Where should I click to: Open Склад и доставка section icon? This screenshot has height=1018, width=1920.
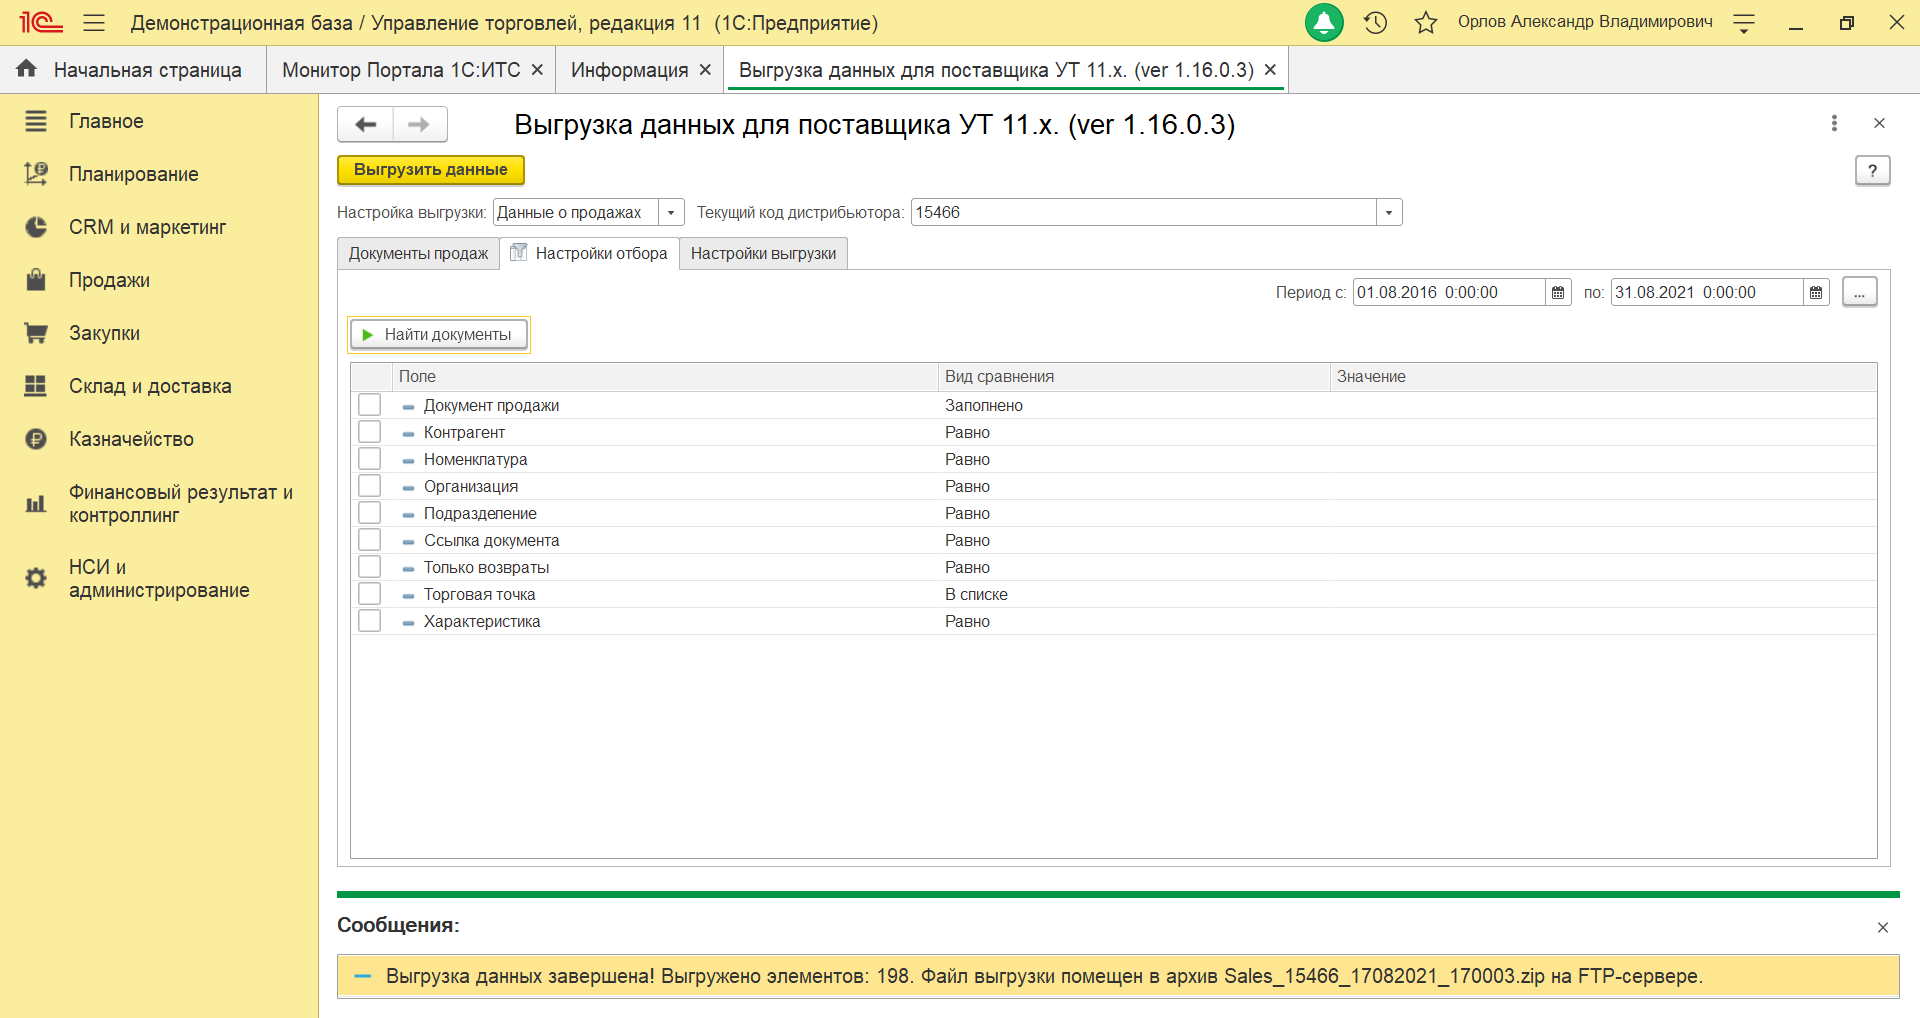point(36,386)
